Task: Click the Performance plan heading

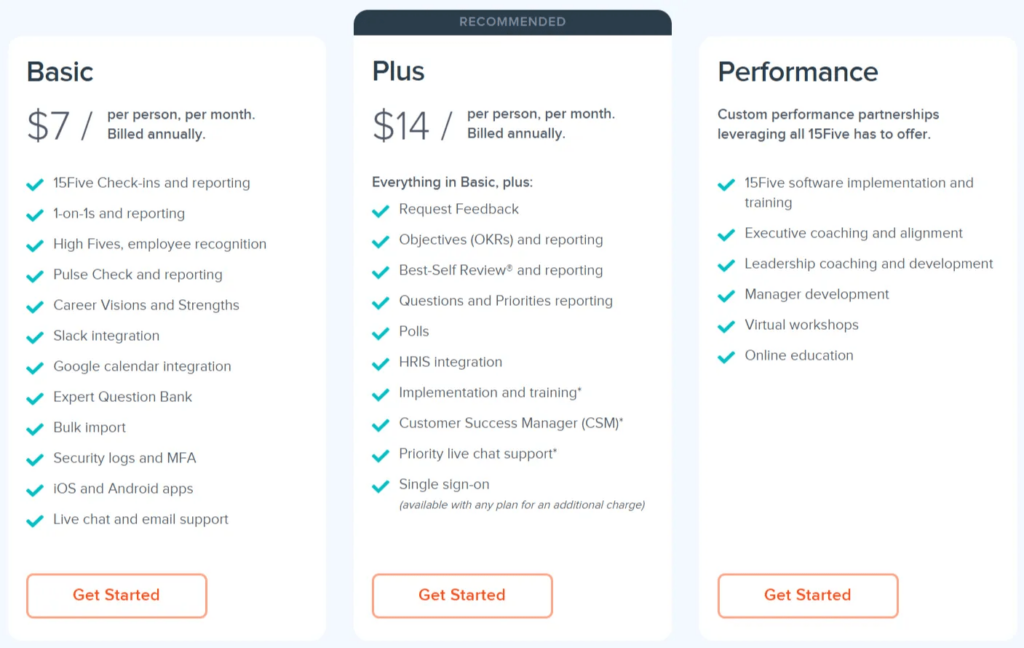Action: 797,72
